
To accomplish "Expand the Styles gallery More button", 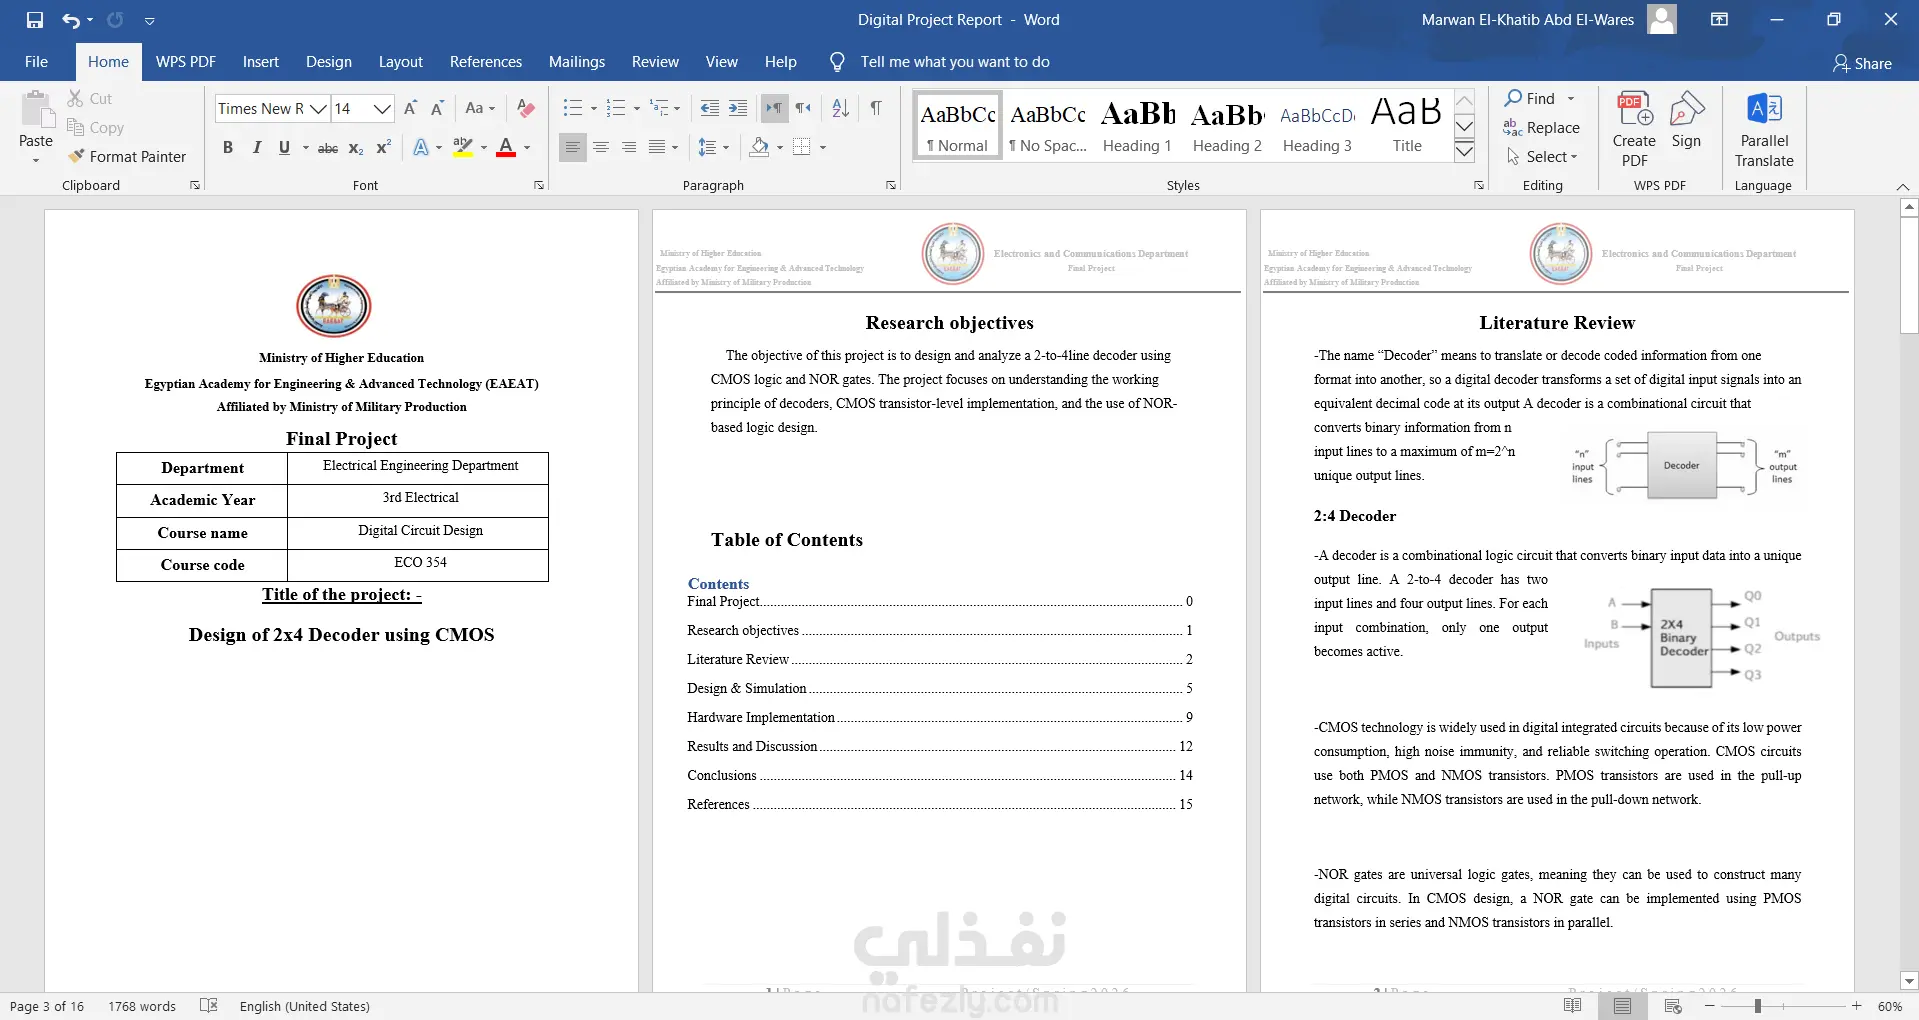I will point(1464,151).
